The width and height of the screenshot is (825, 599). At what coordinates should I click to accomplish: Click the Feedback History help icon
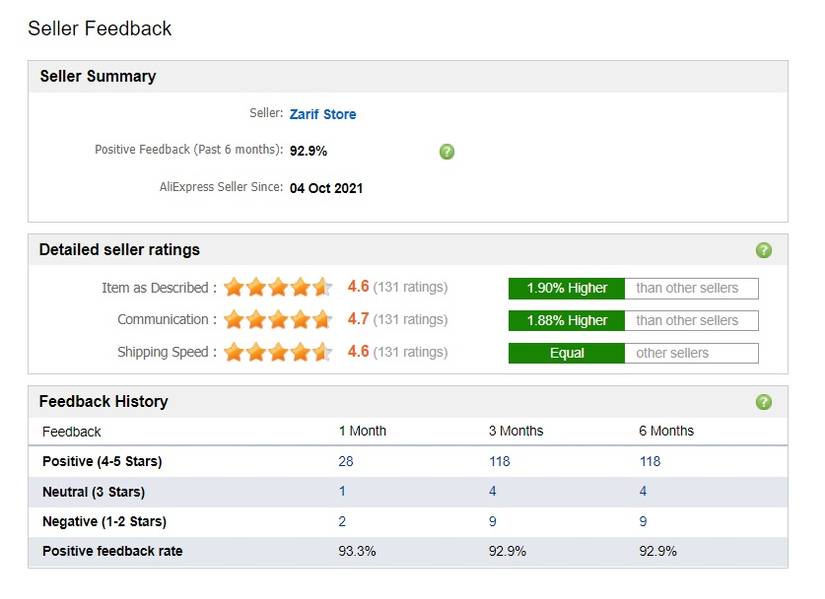pos(764,402)
